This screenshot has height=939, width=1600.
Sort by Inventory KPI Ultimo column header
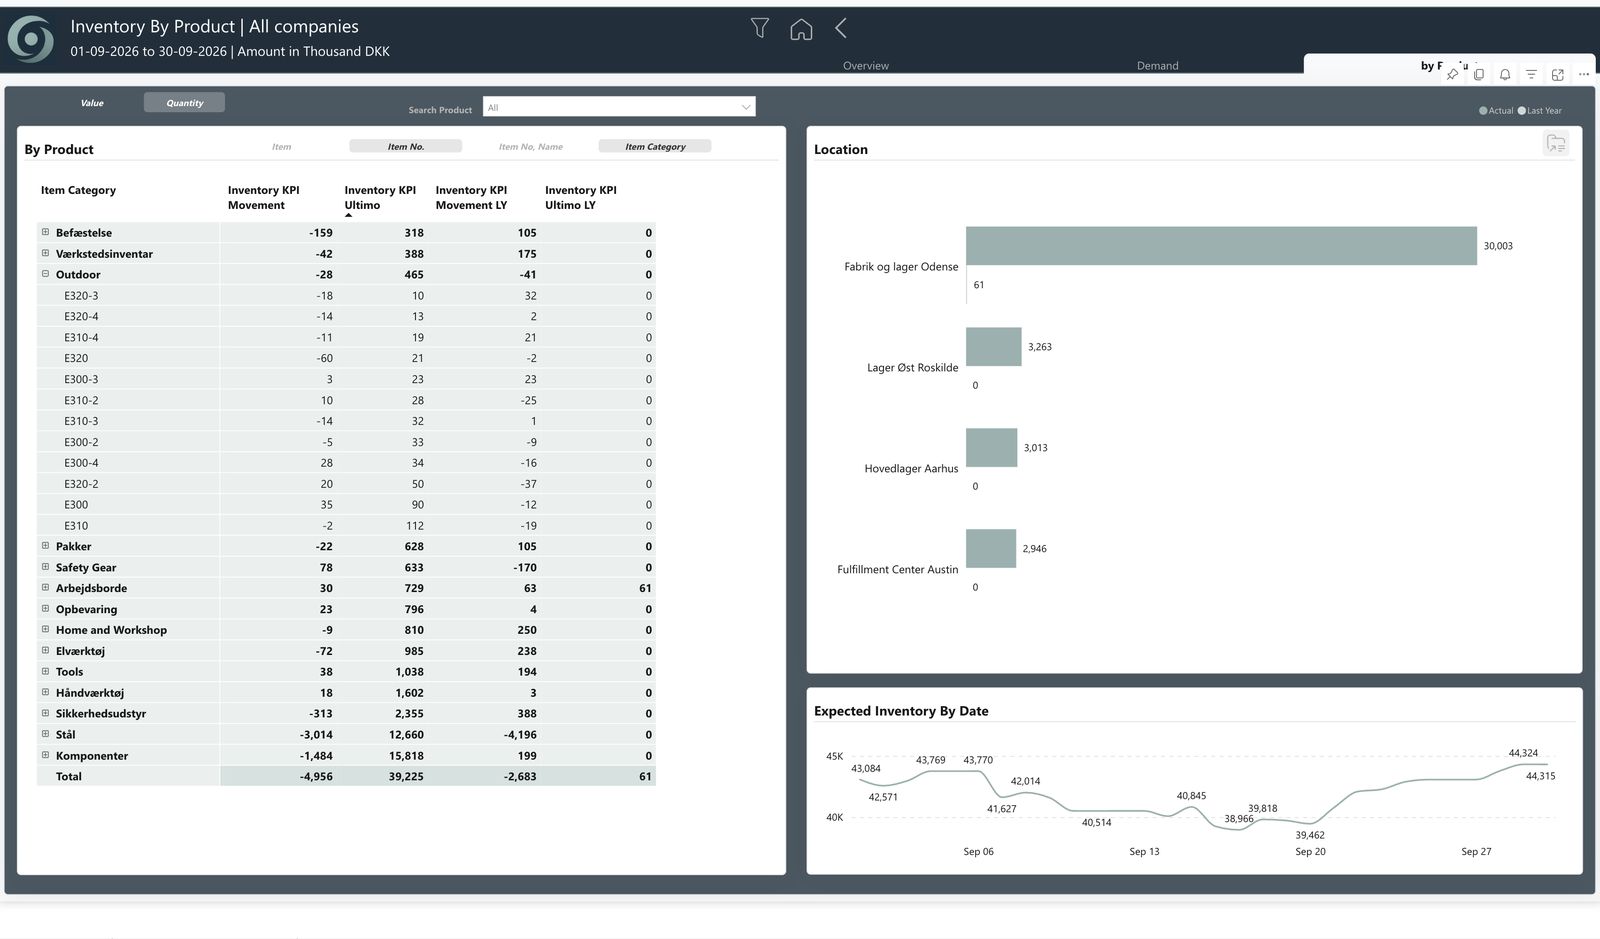[x=380, y=197]
